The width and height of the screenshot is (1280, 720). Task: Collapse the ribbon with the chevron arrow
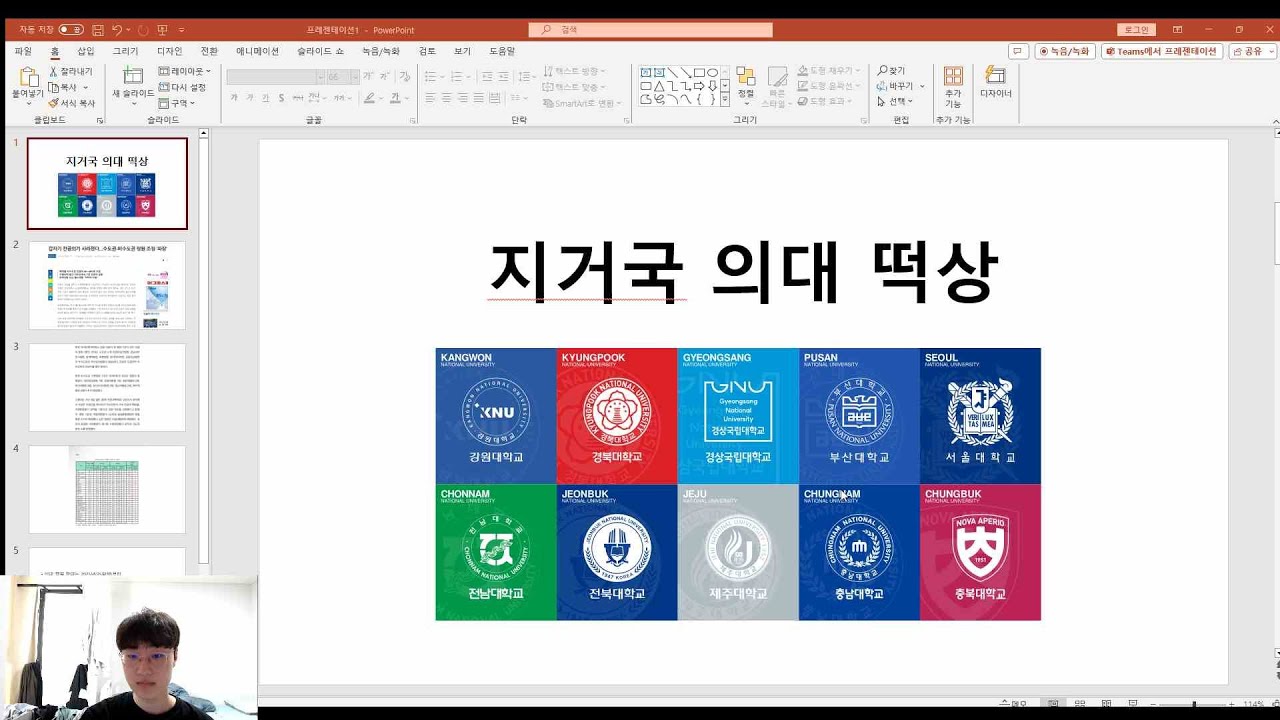(1275, 122)
